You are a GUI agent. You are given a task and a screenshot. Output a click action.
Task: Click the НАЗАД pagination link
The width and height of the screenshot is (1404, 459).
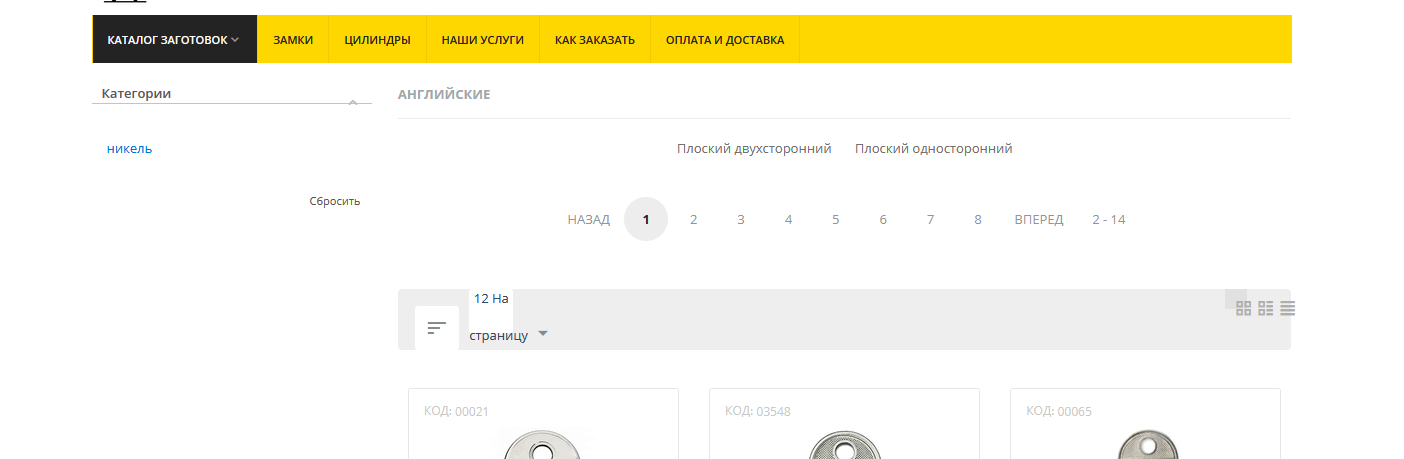[588, 219]
